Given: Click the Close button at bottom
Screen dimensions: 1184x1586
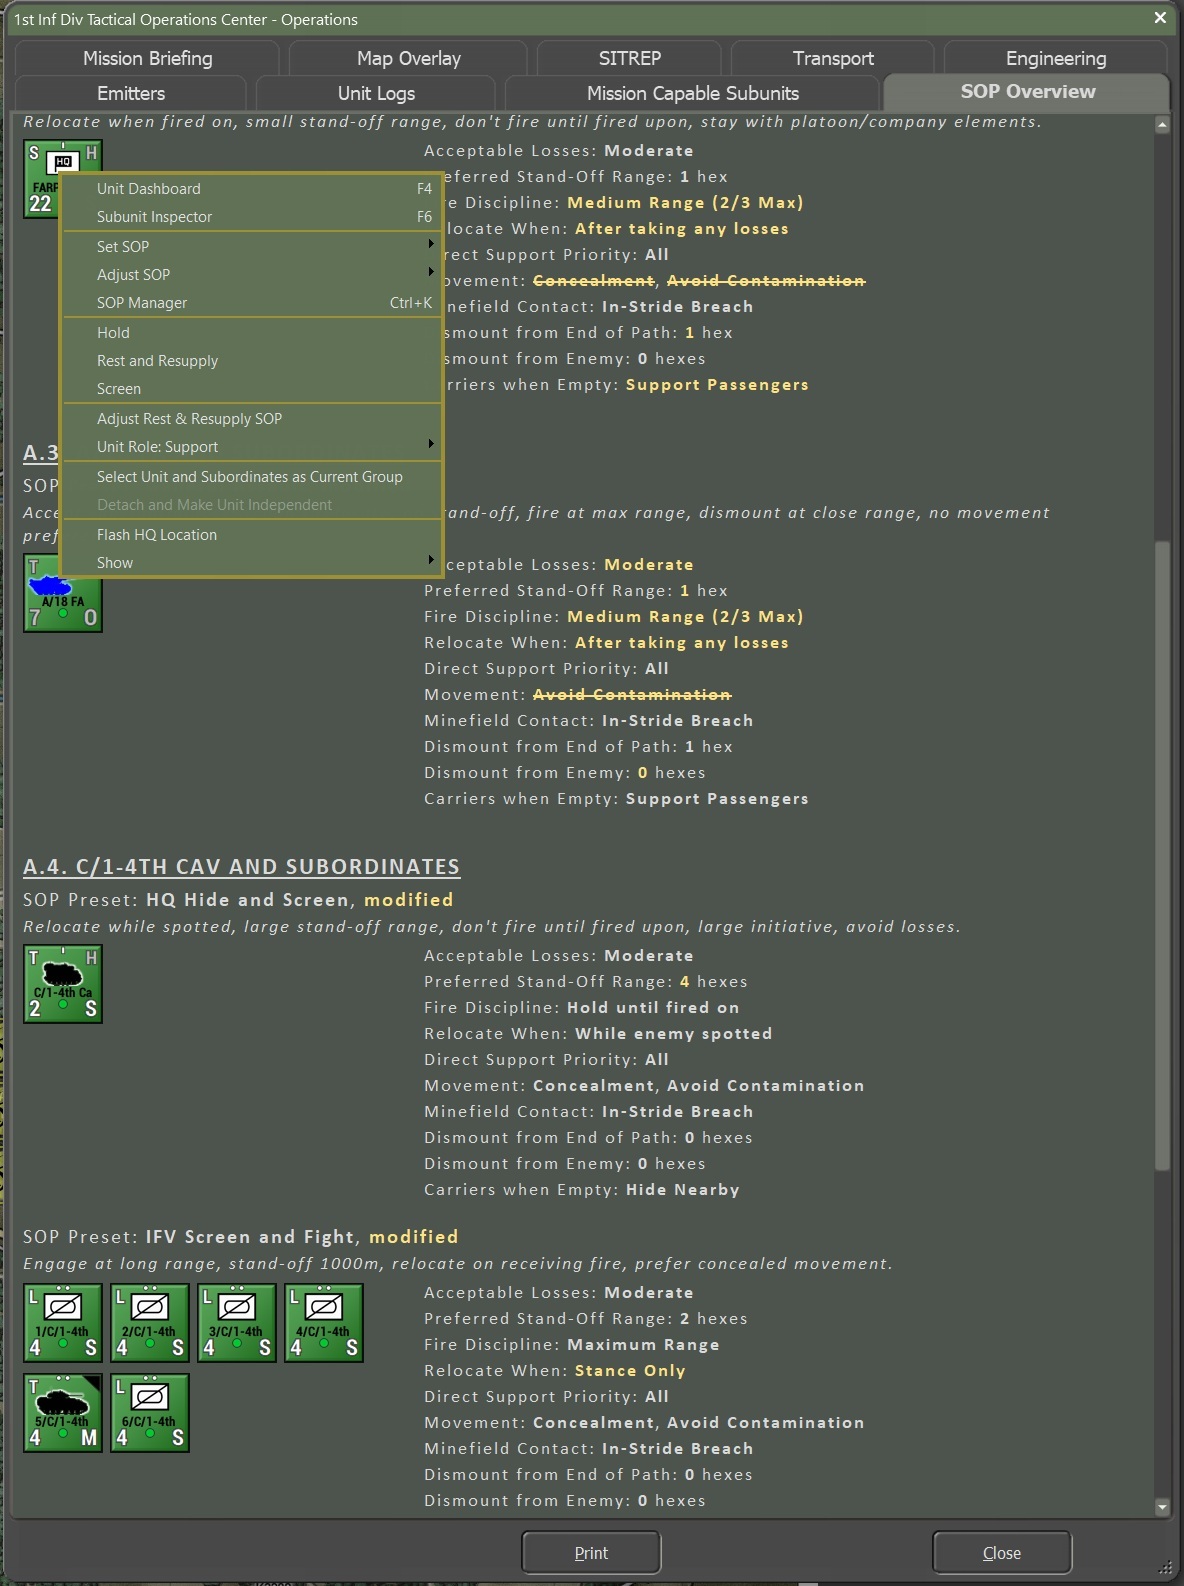Looking at the screenshot, I should click(x=1001, y=1552).
